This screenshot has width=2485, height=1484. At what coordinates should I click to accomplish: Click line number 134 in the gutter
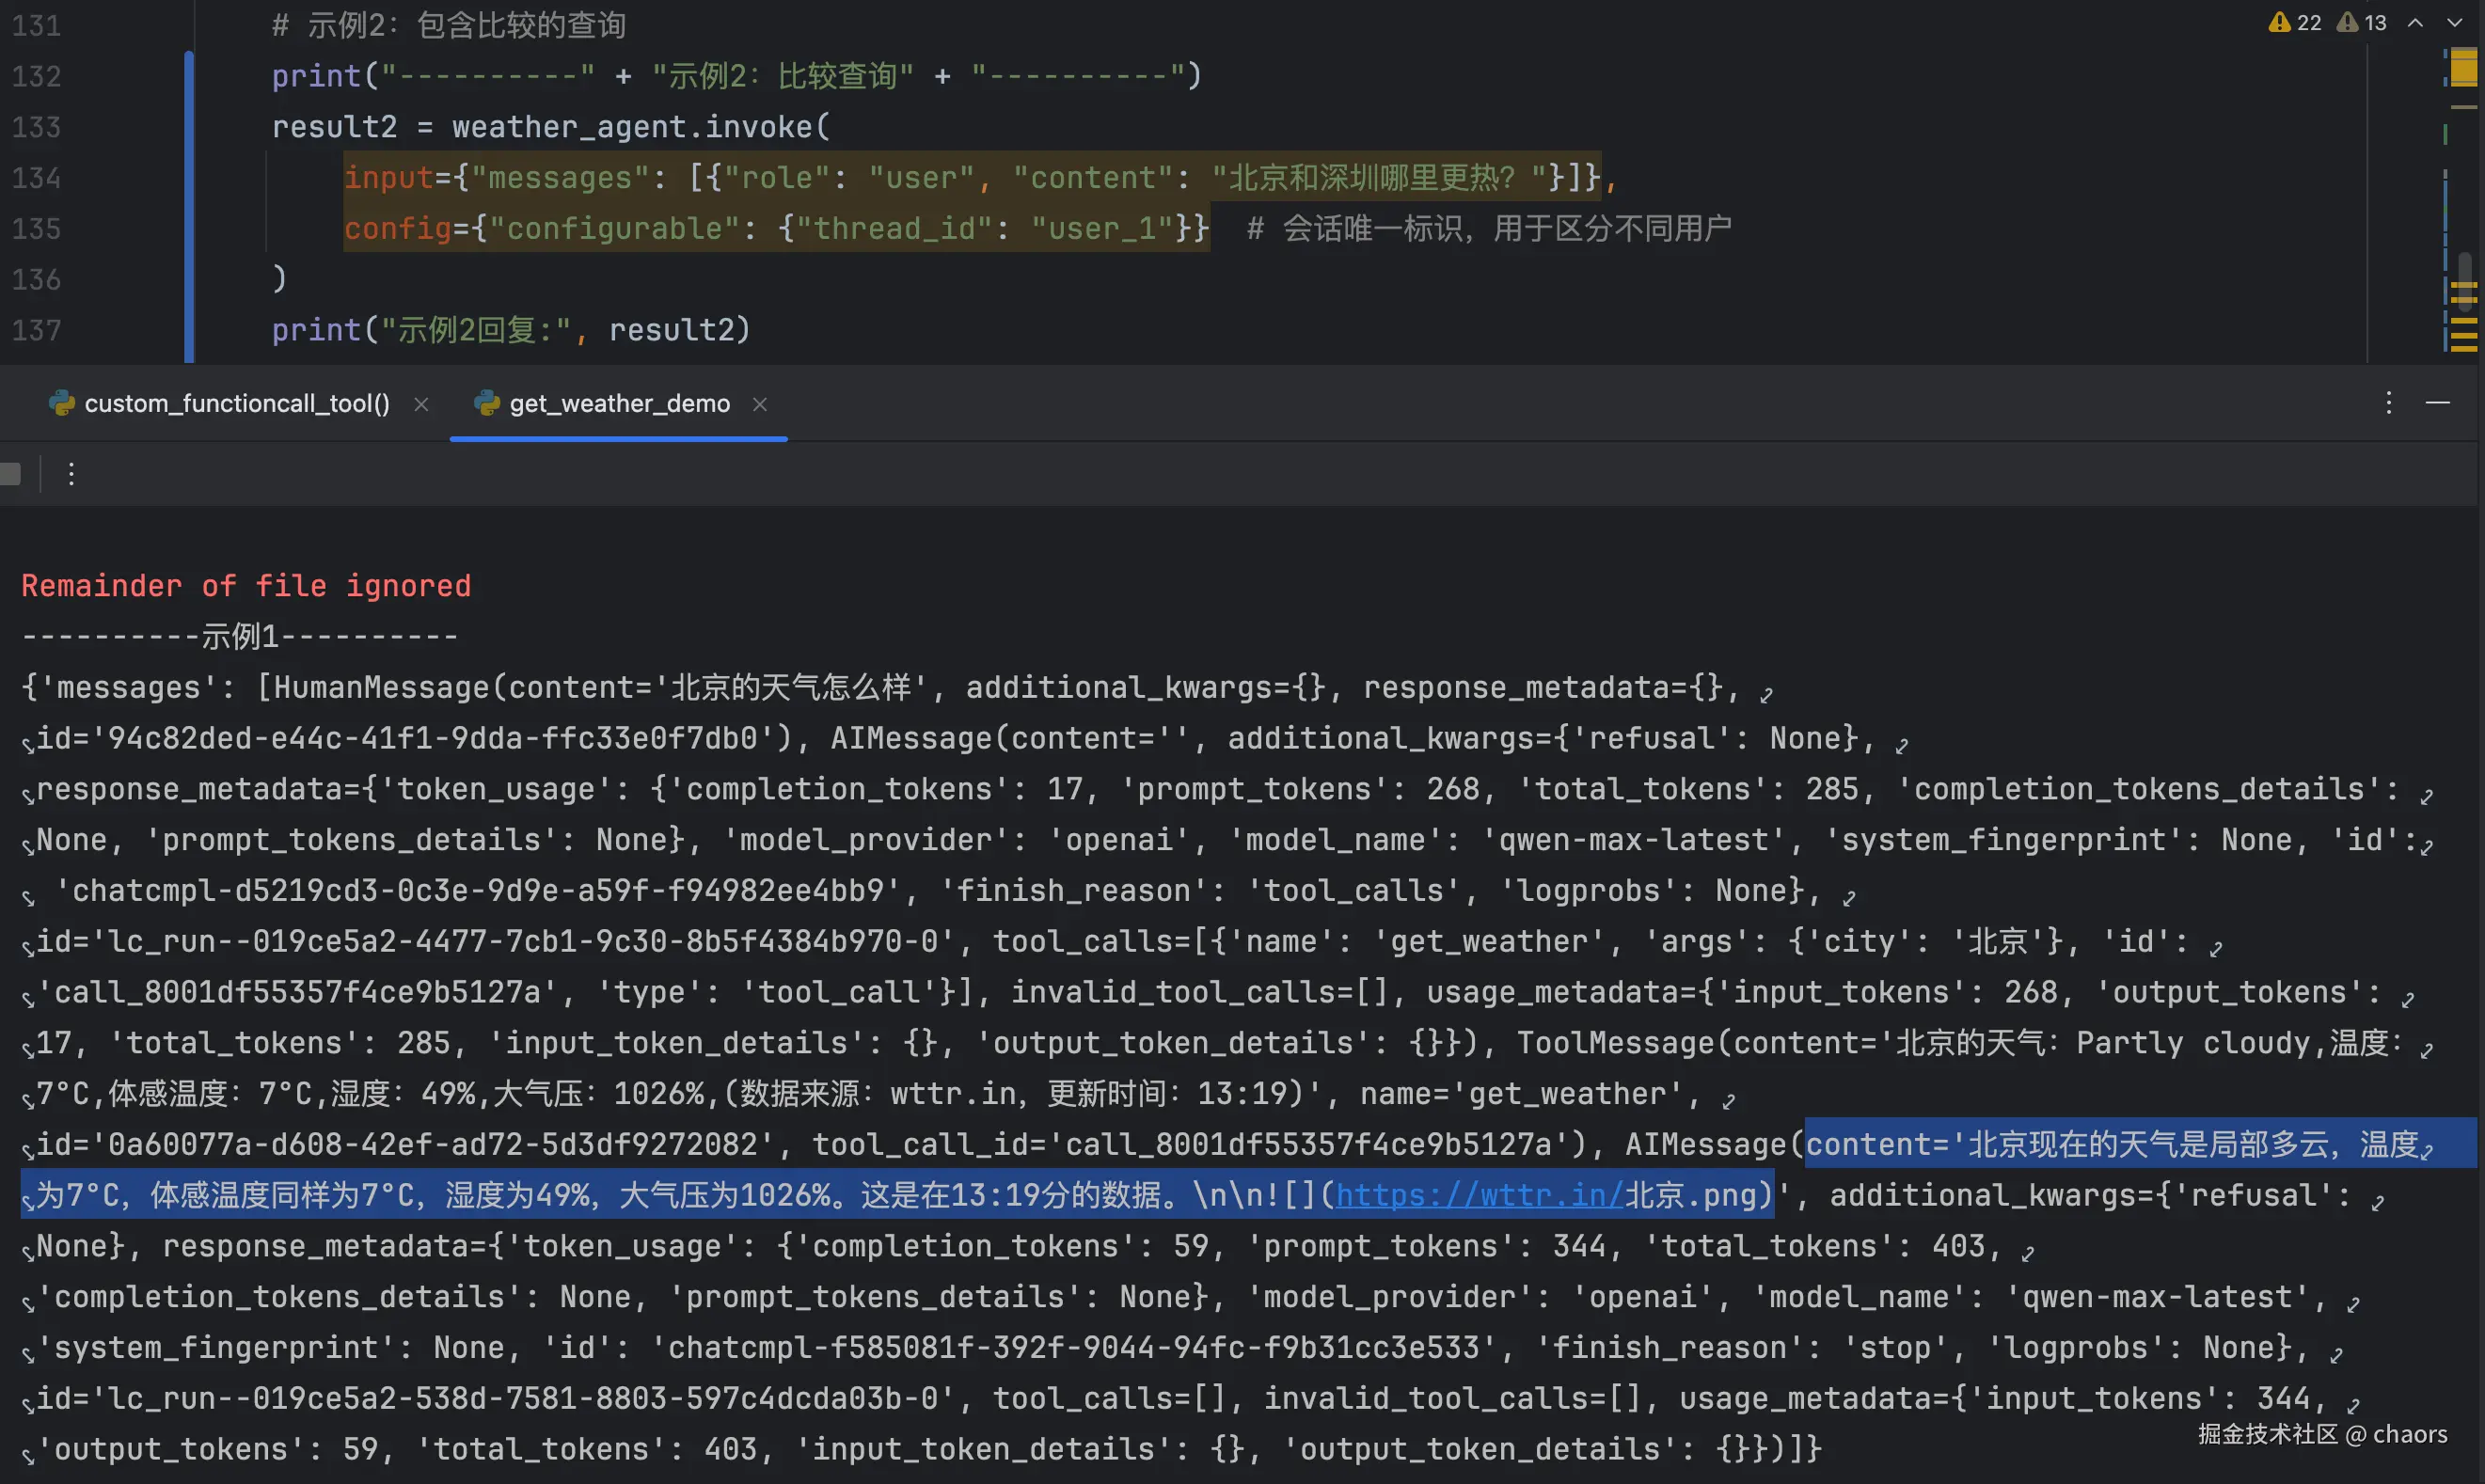36,178
